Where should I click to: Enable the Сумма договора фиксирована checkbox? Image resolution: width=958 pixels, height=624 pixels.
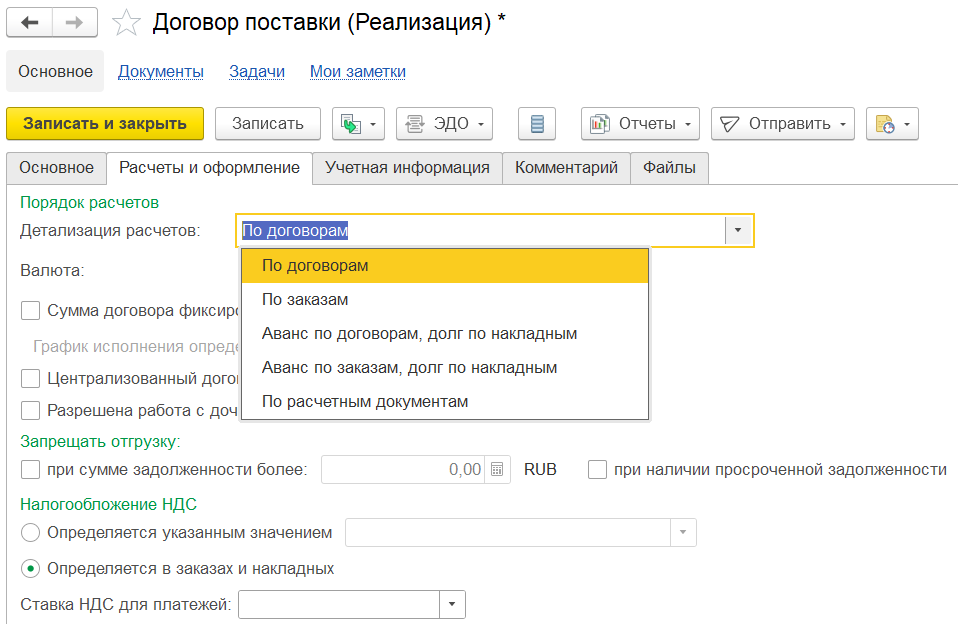(31, 310)
